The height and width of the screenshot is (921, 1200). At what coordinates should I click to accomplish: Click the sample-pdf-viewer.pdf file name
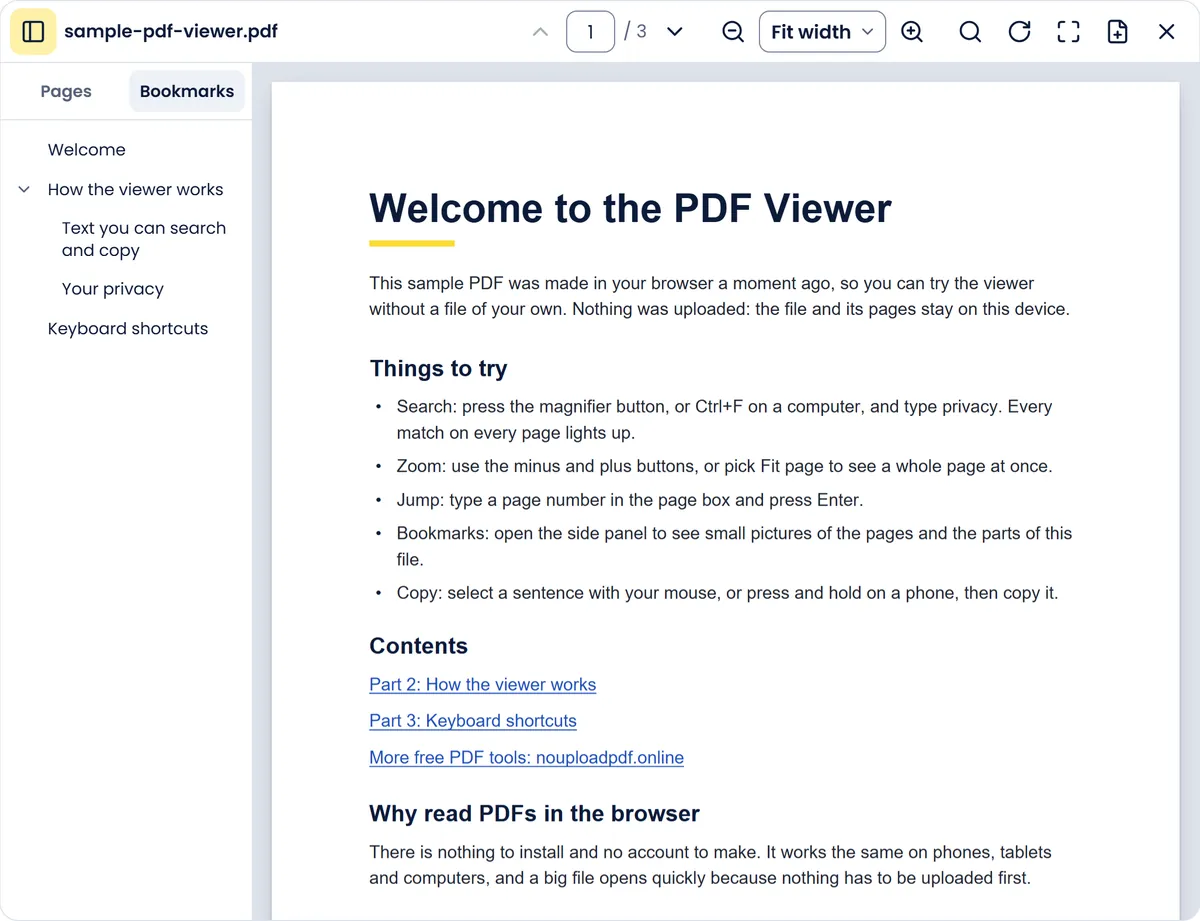click(x=171, y=32)
